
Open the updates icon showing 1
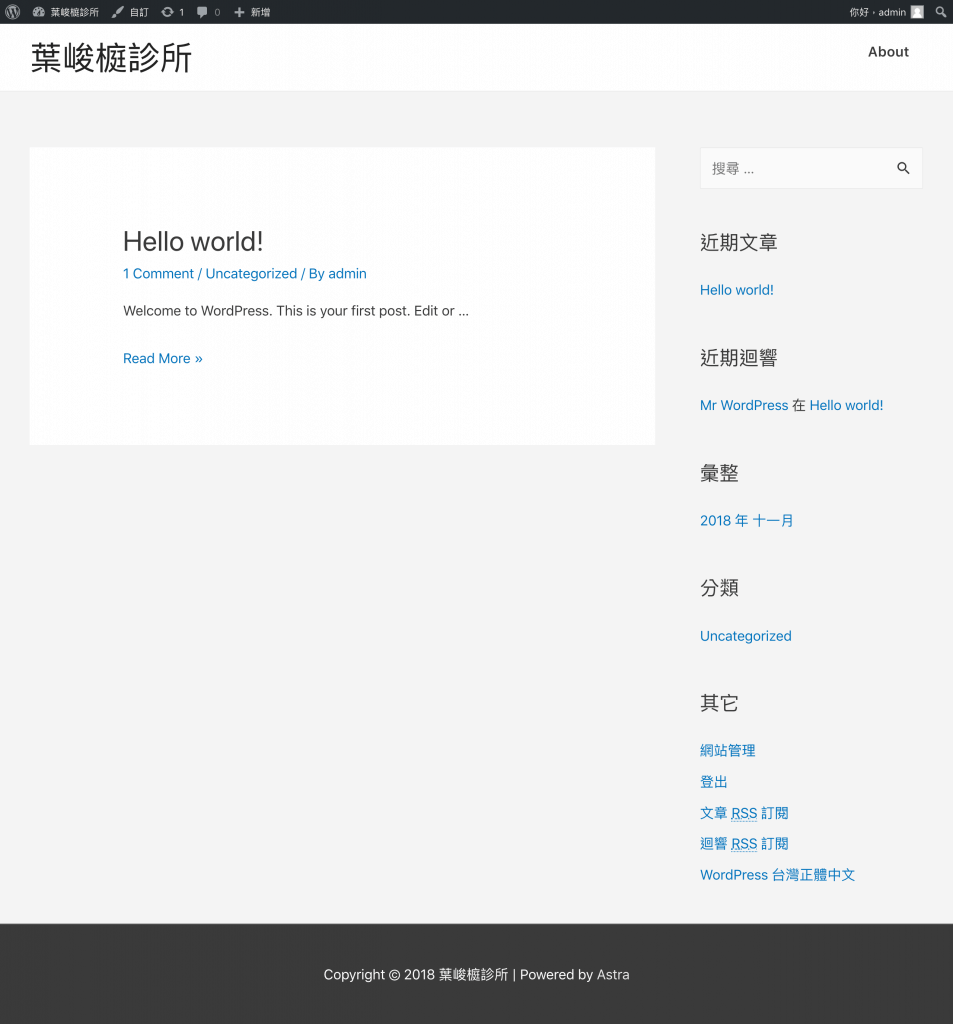pyautogui.click(x=167, y=12)
